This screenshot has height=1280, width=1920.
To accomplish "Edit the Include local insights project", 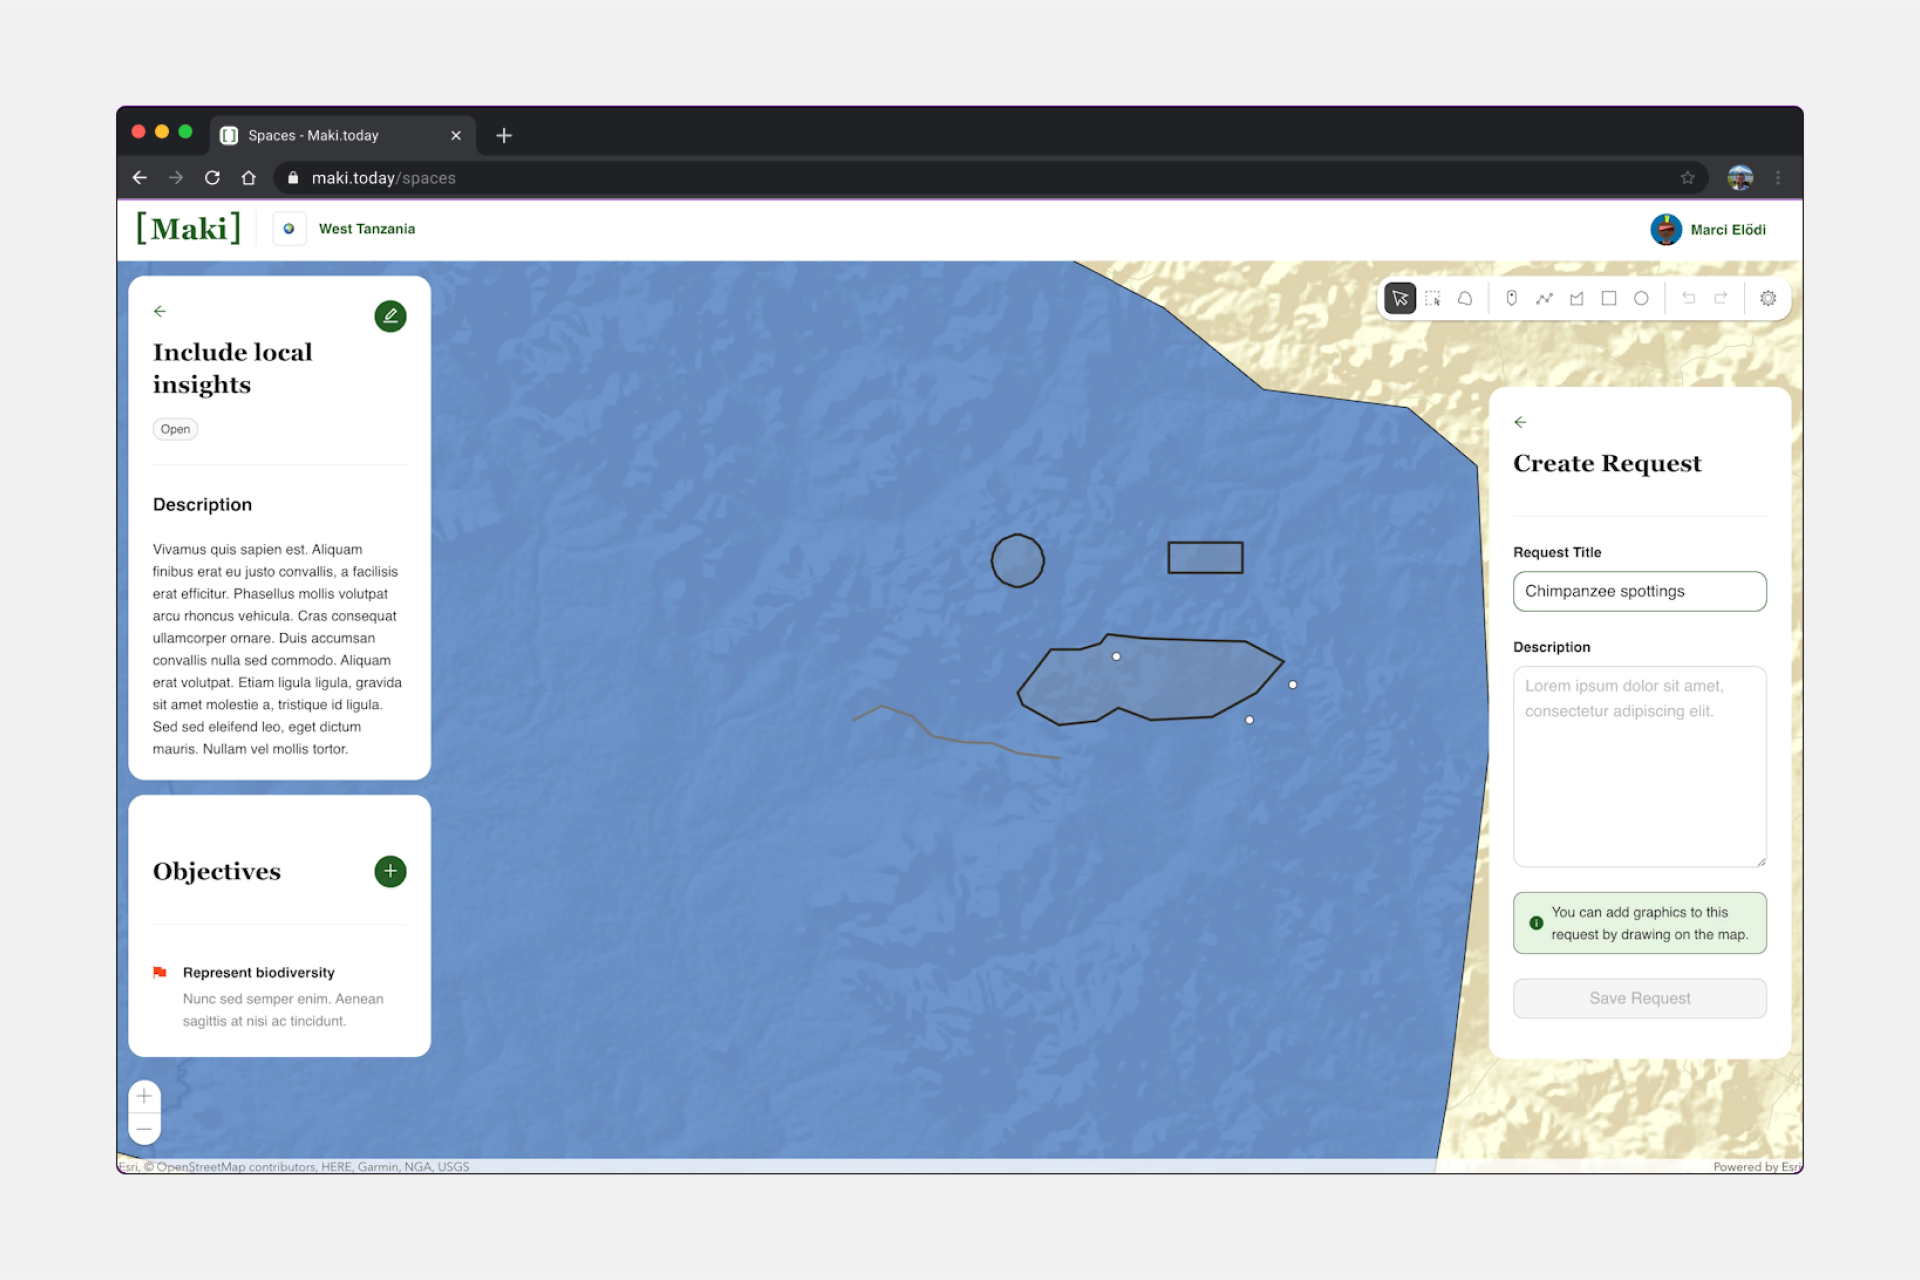I will [x=390, y=316].
